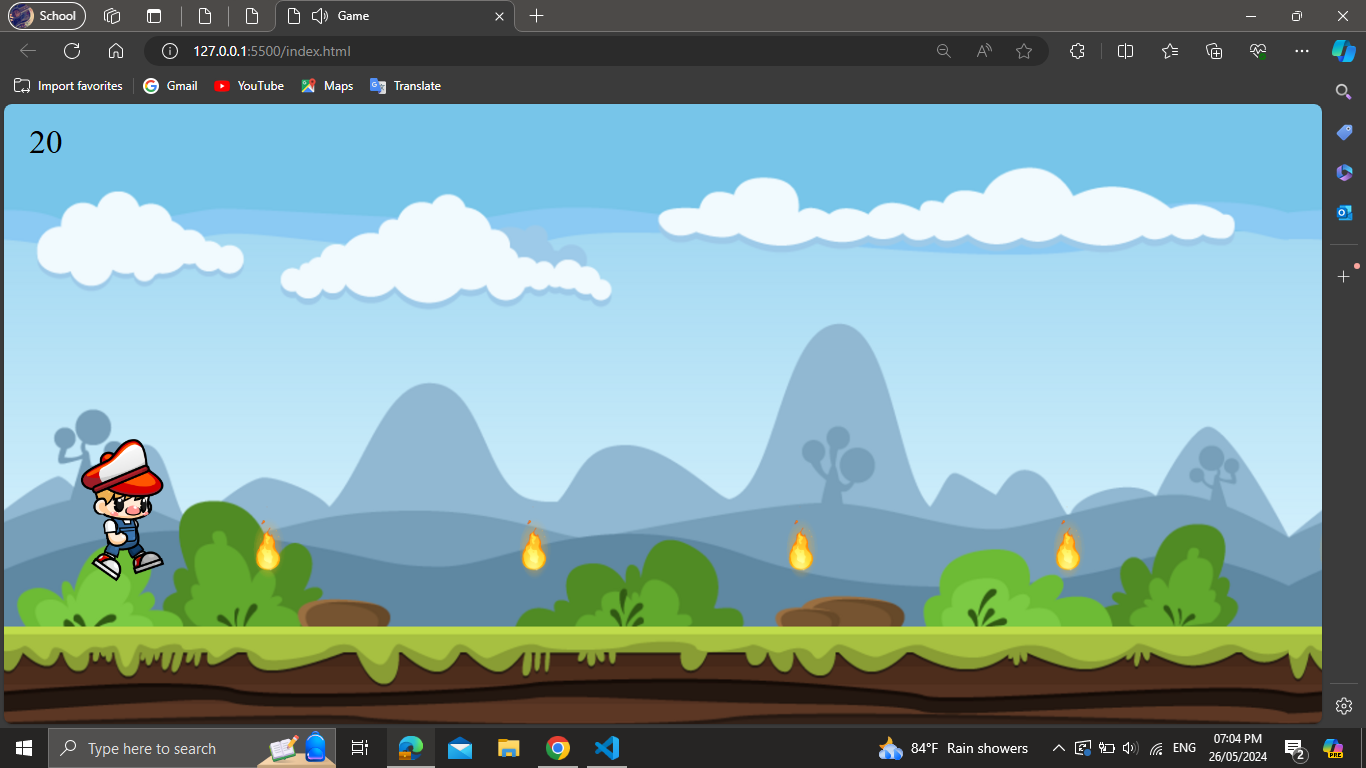Click the taskbar search box
Viewport: 1366px width, 768px height.
click(x=192, y=748)
